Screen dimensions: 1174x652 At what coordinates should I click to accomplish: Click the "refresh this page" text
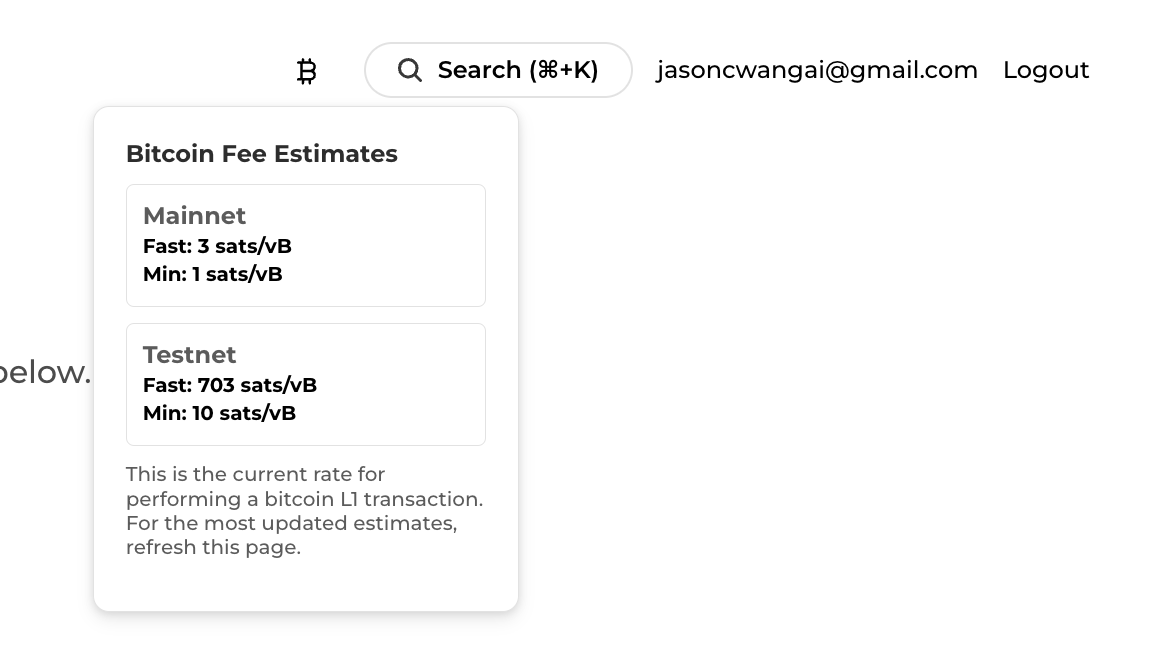(x=213, y=547)
